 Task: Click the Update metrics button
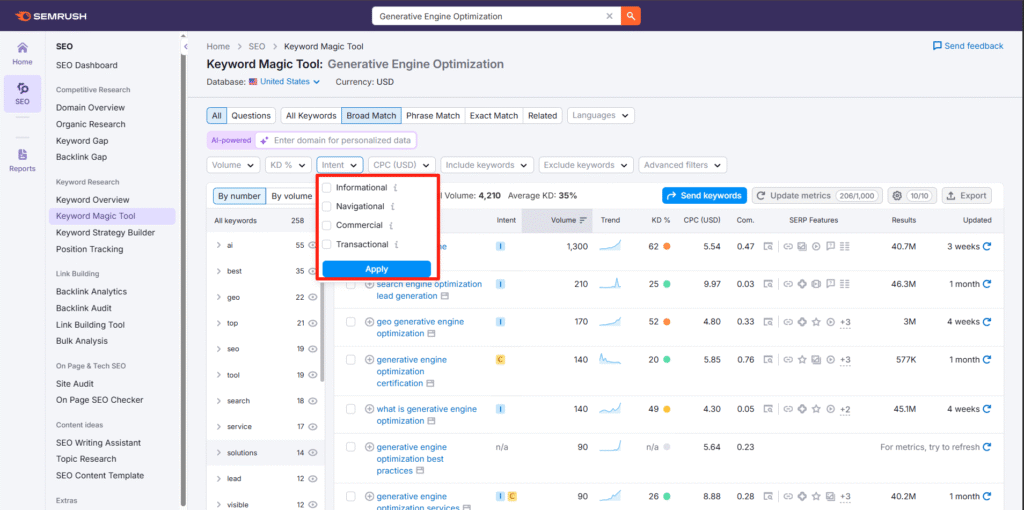(817, 195)
